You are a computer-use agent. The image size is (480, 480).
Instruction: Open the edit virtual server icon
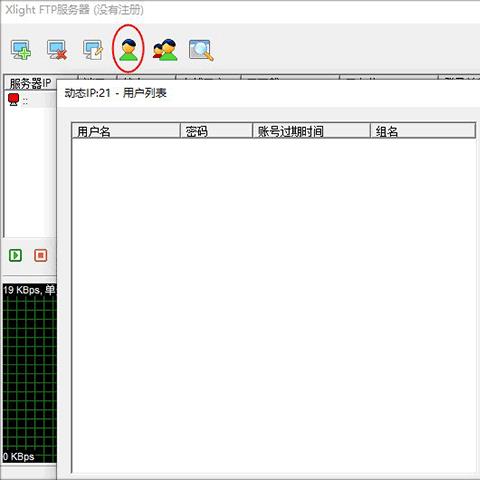93,50
